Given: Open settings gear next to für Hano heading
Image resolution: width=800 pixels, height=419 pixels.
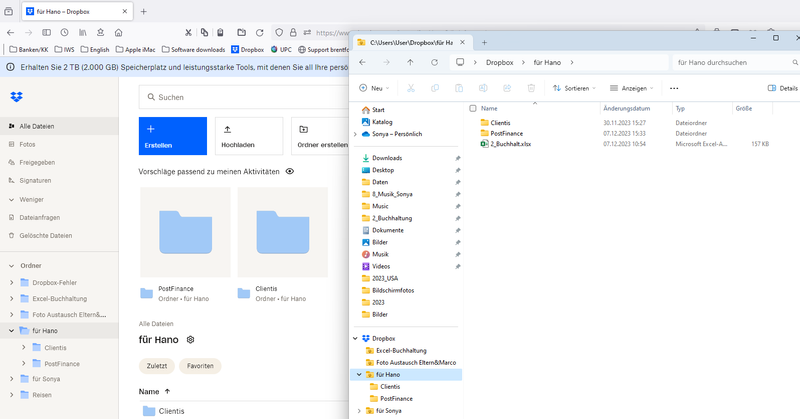Looking at the screenshot, I should pyautogui.click(x=191, y=340).
